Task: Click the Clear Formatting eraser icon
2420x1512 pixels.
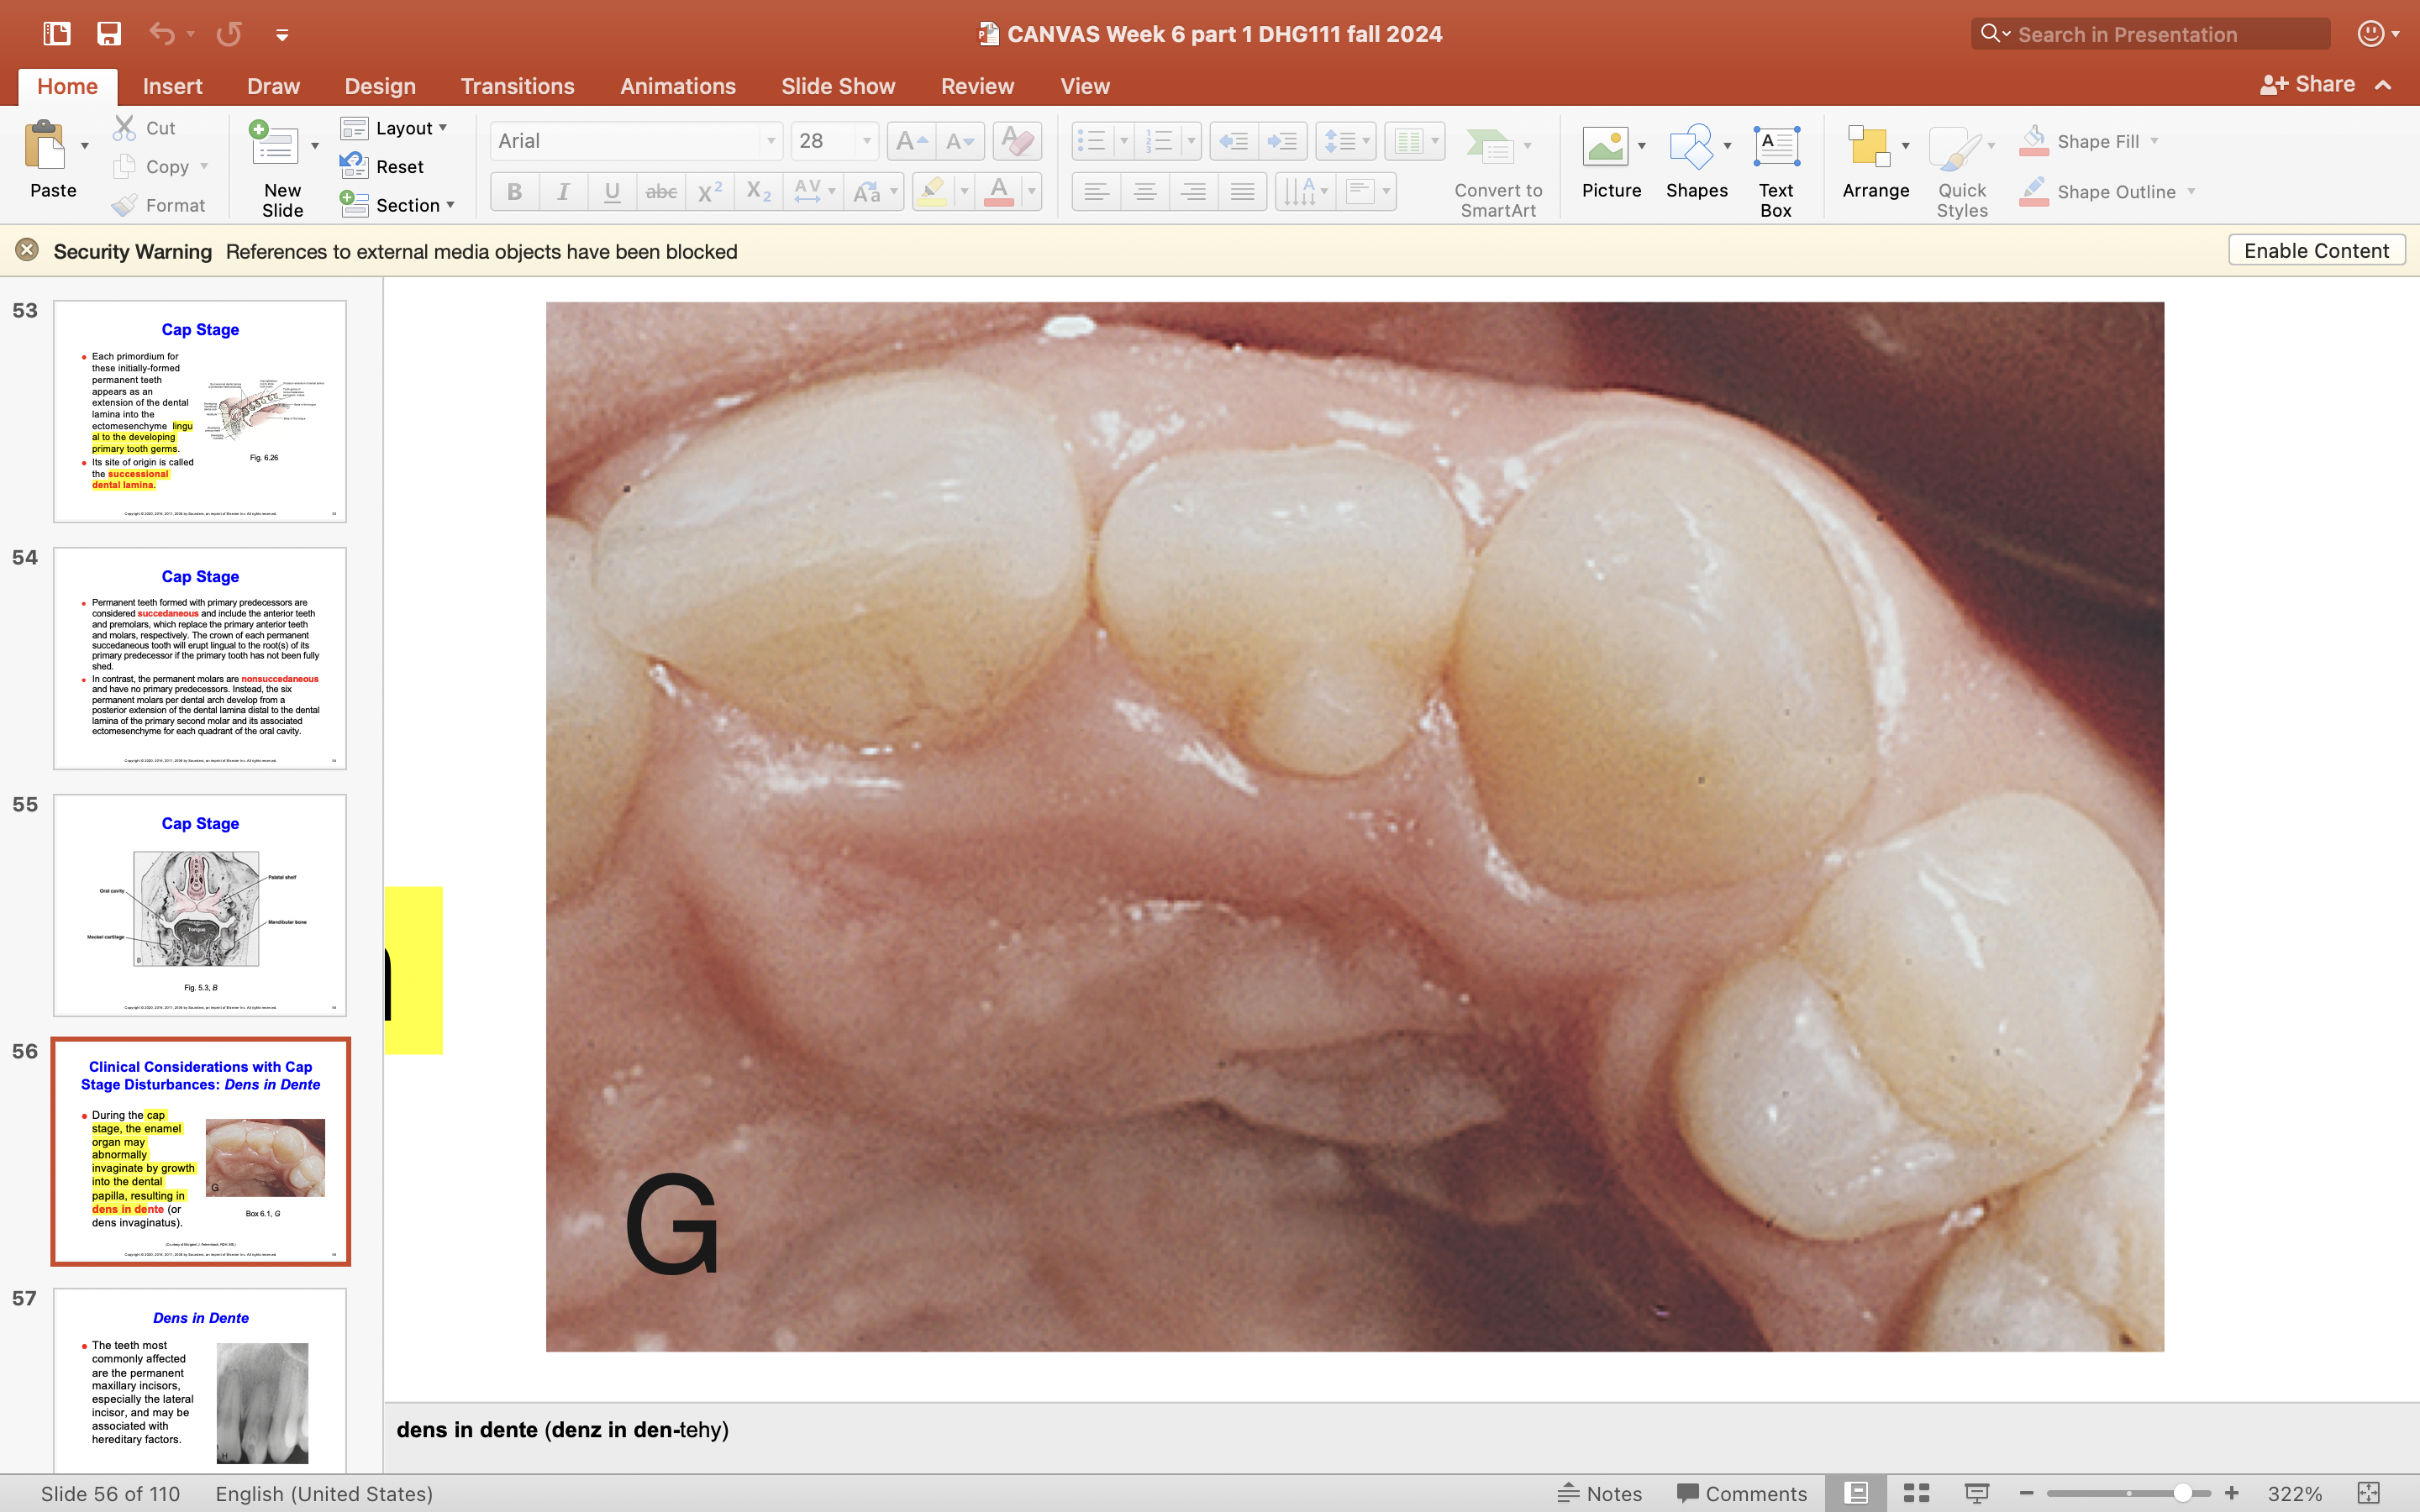Action: 1017,141
